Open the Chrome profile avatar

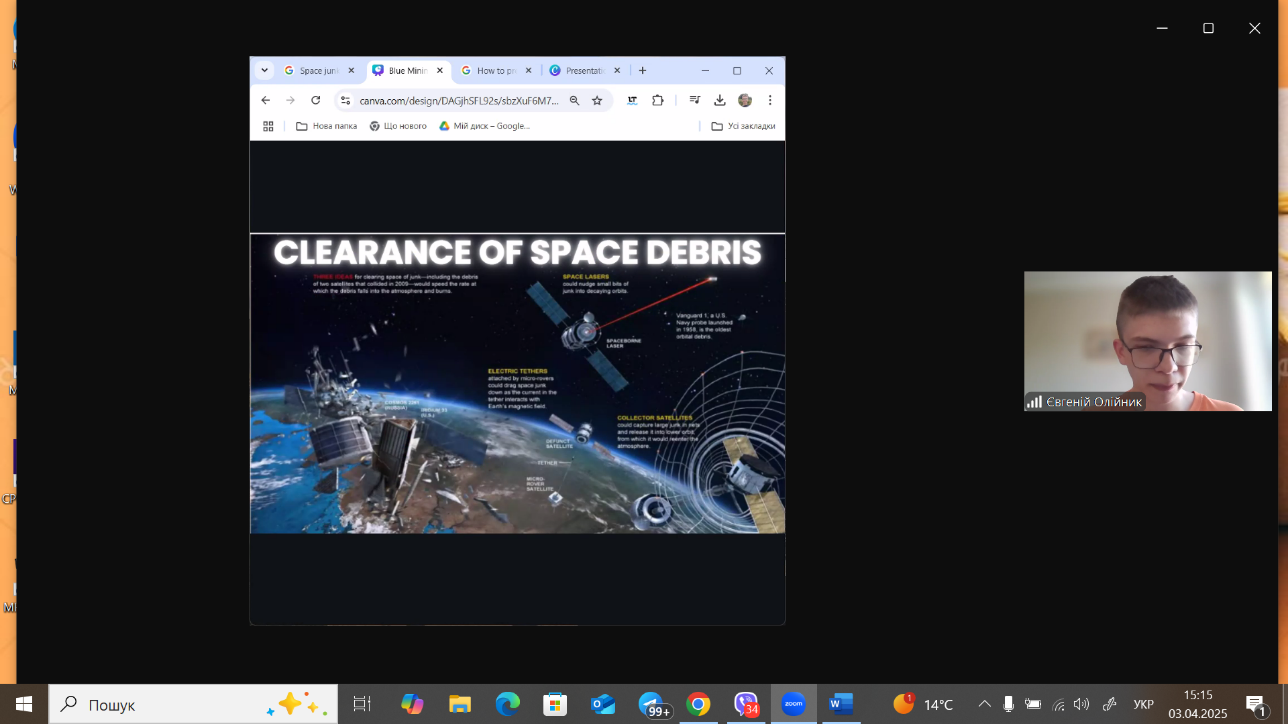pyautogui.click(x=744, y=100)
